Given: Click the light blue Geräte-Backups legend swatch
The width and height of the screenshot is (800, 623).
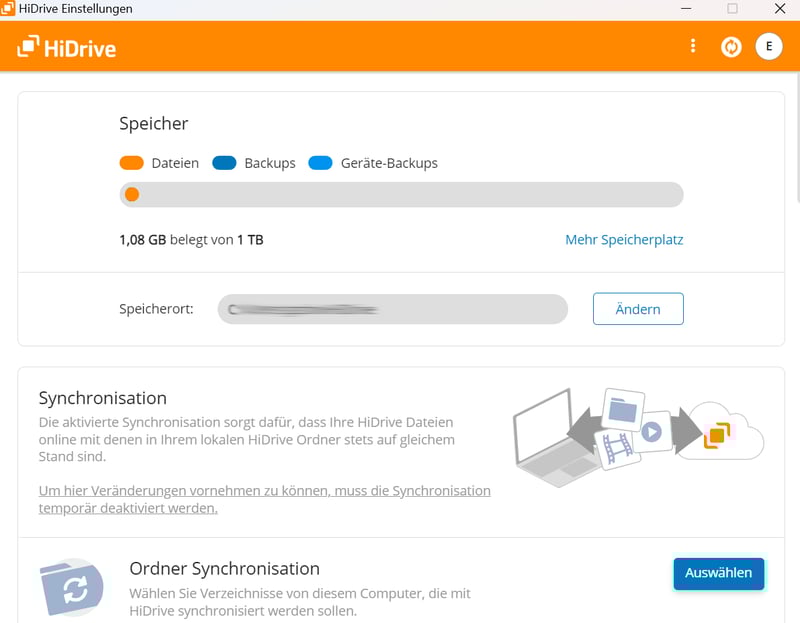Looking at the screenshot, I should pyautogui.click(x=320, y=163).
